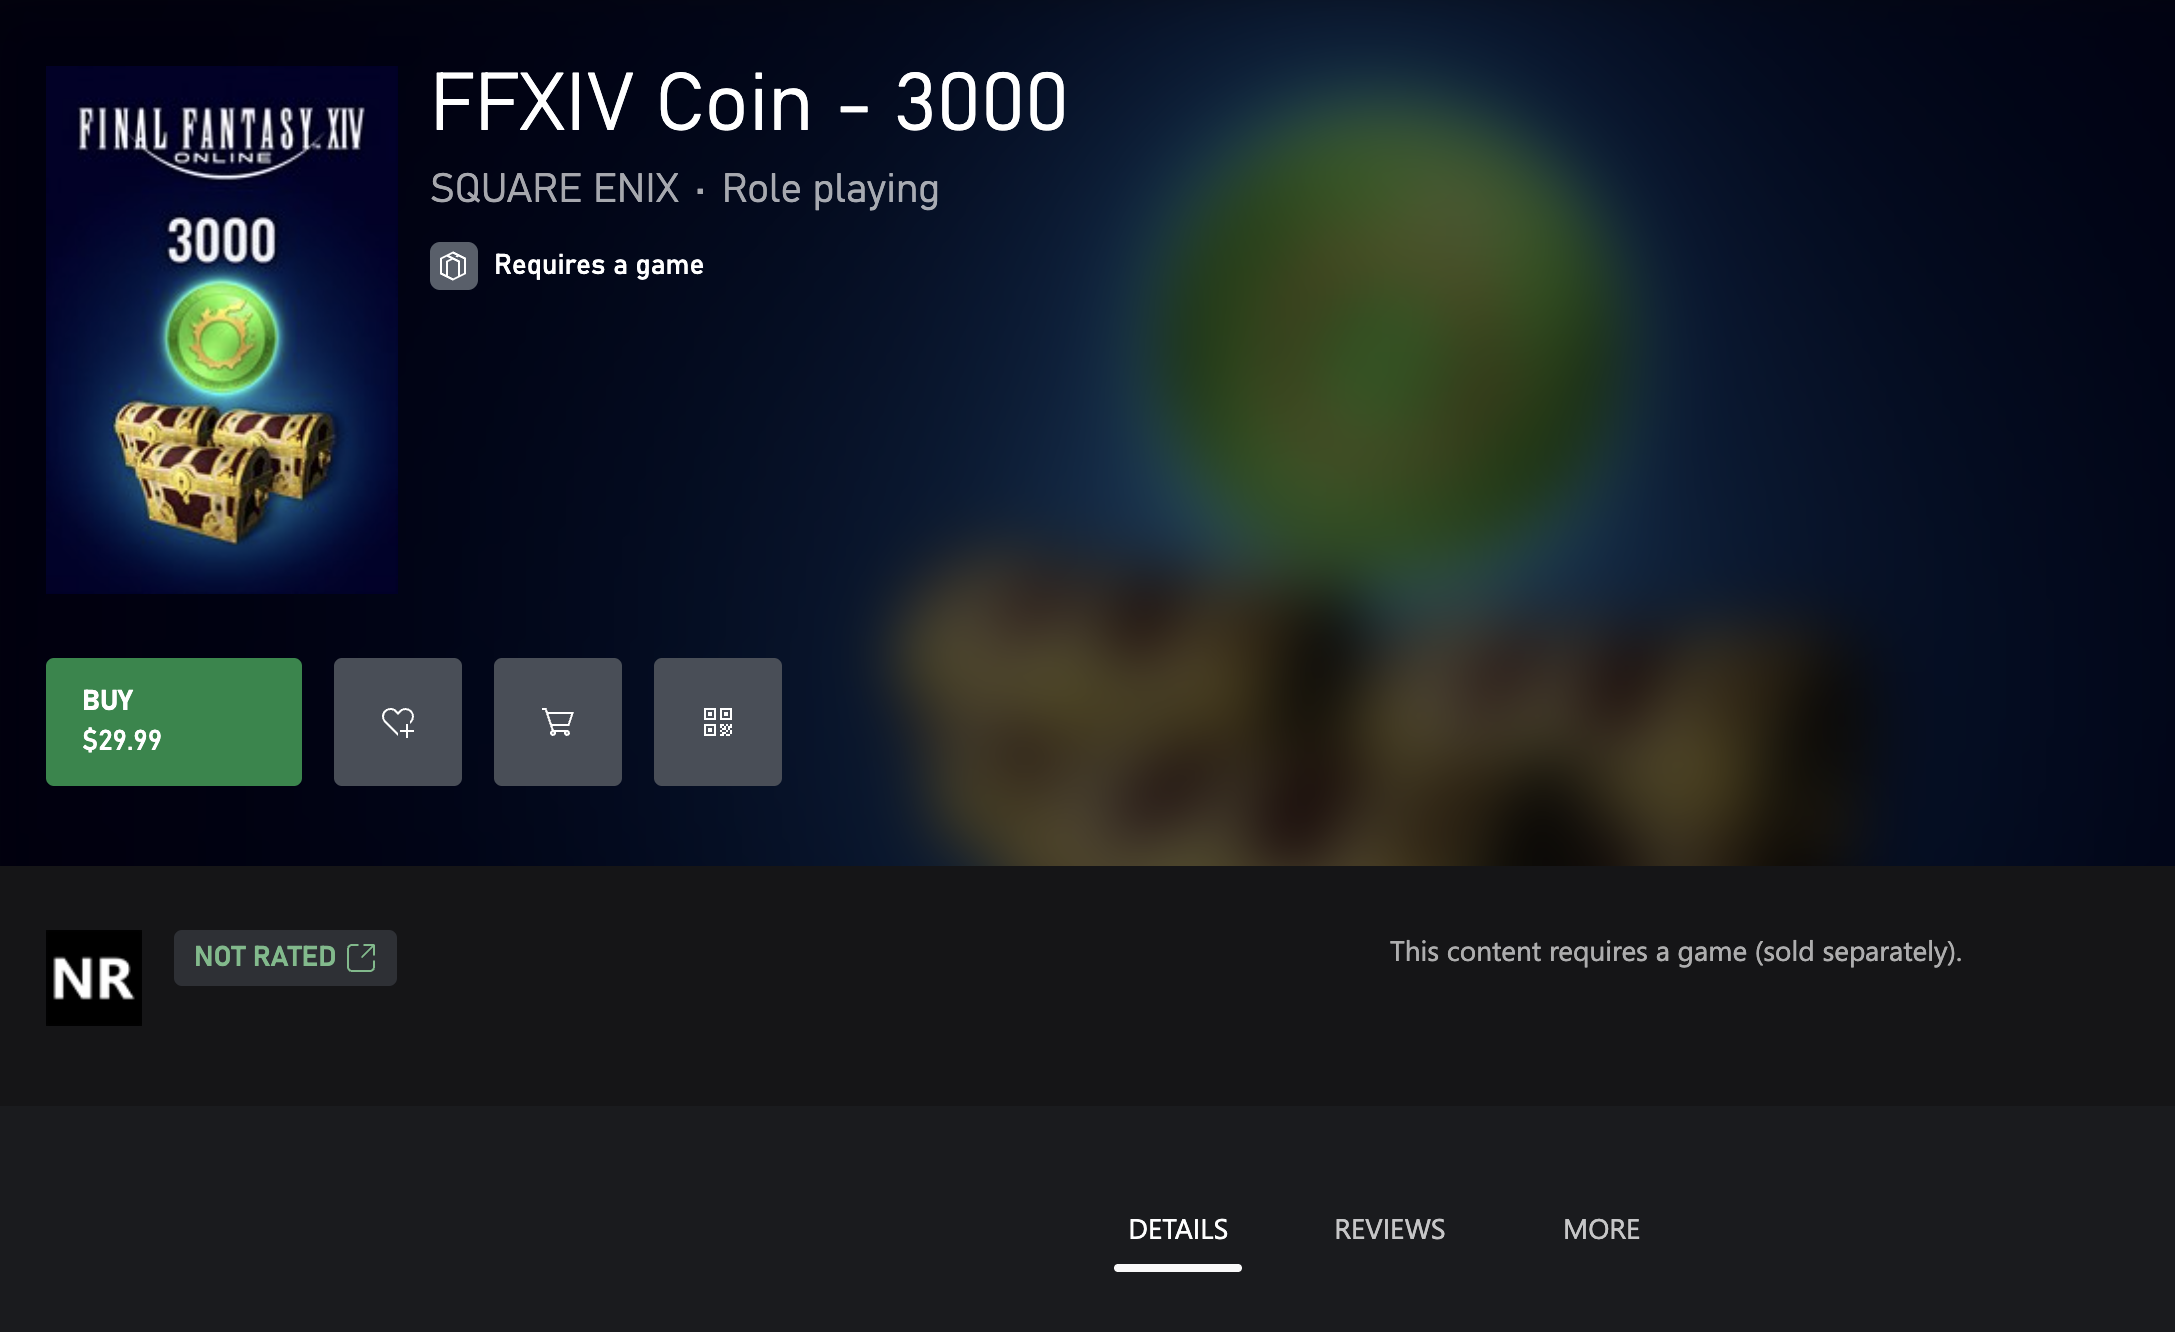The width and height of the screenshot is (2175, 1332).
Task: Click the external link arrow icon beside NOT RATED
Action: pos(361,957)
